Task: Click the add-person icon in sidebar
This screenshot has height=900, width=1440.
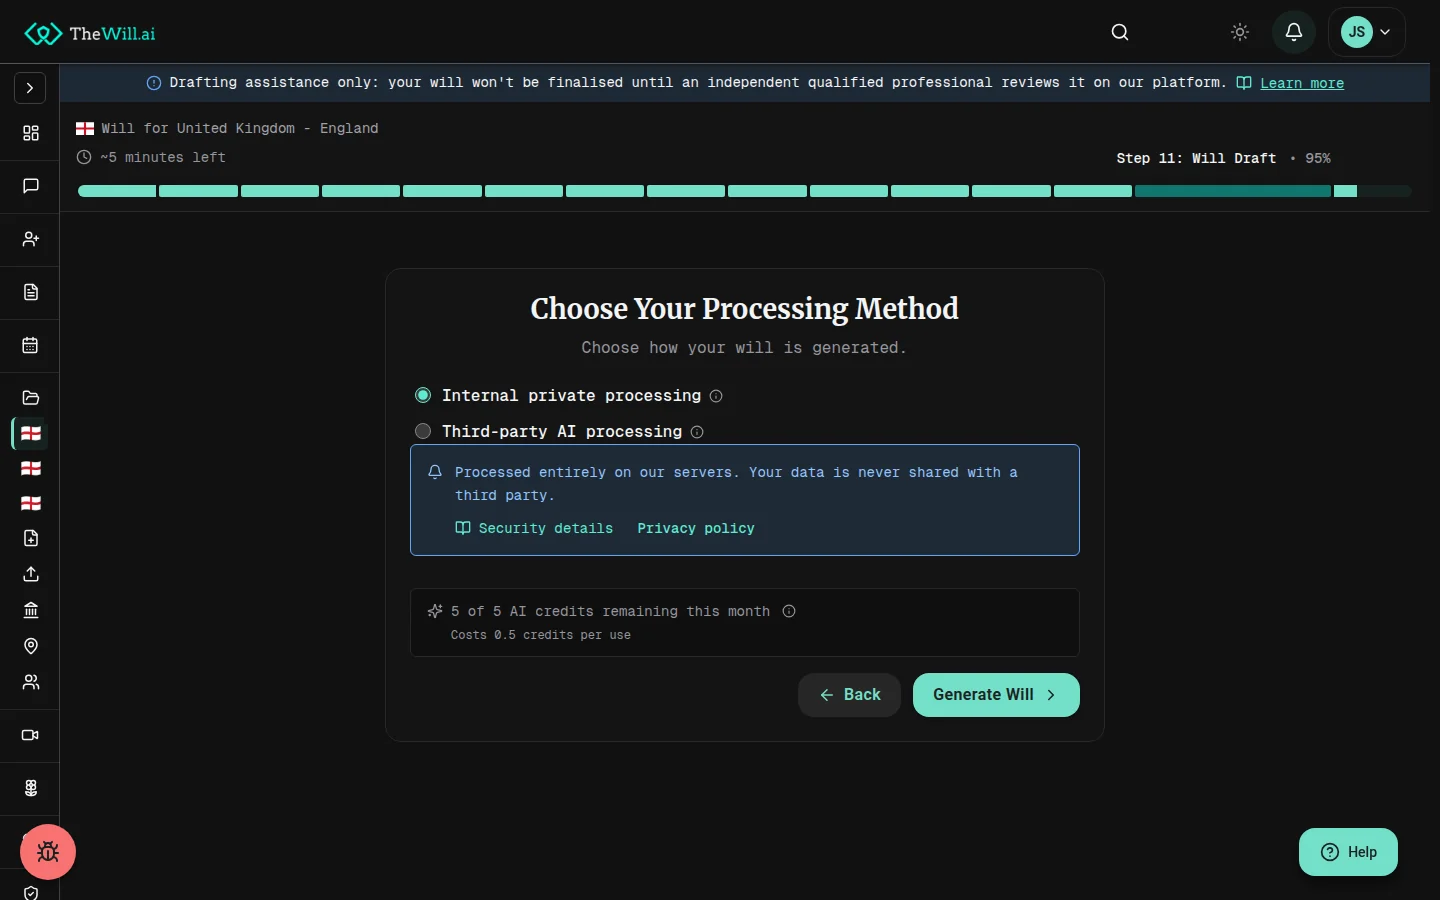Action: pyautogui.click(x=31, y=239)
